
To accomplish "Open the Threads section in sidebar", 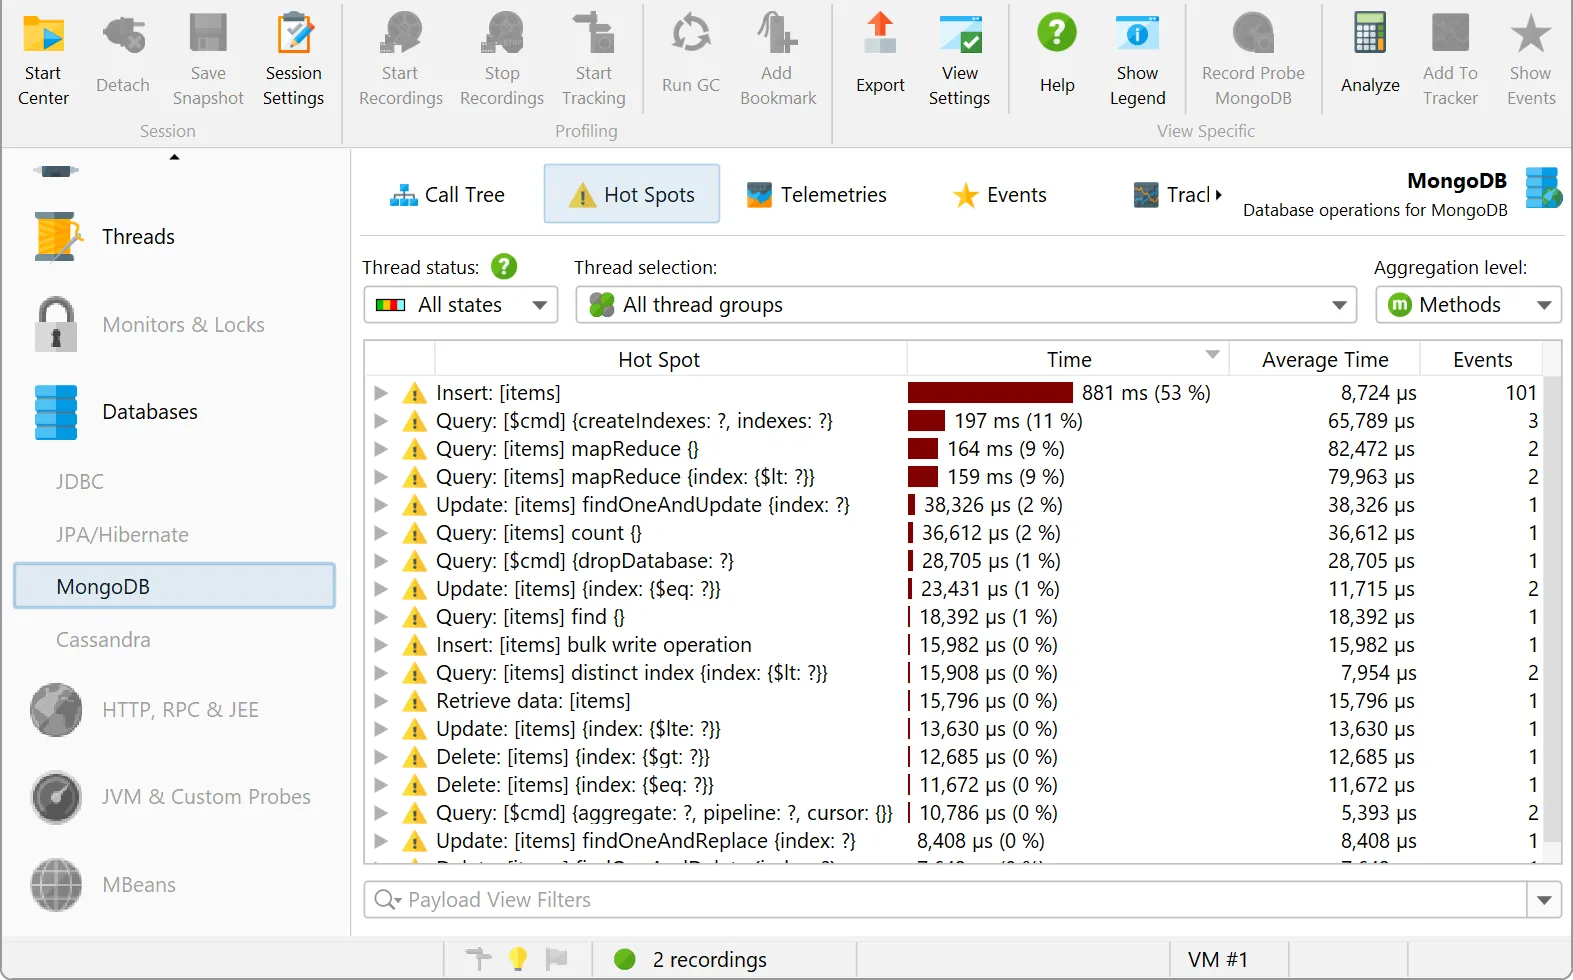I will tap(138, 237).
